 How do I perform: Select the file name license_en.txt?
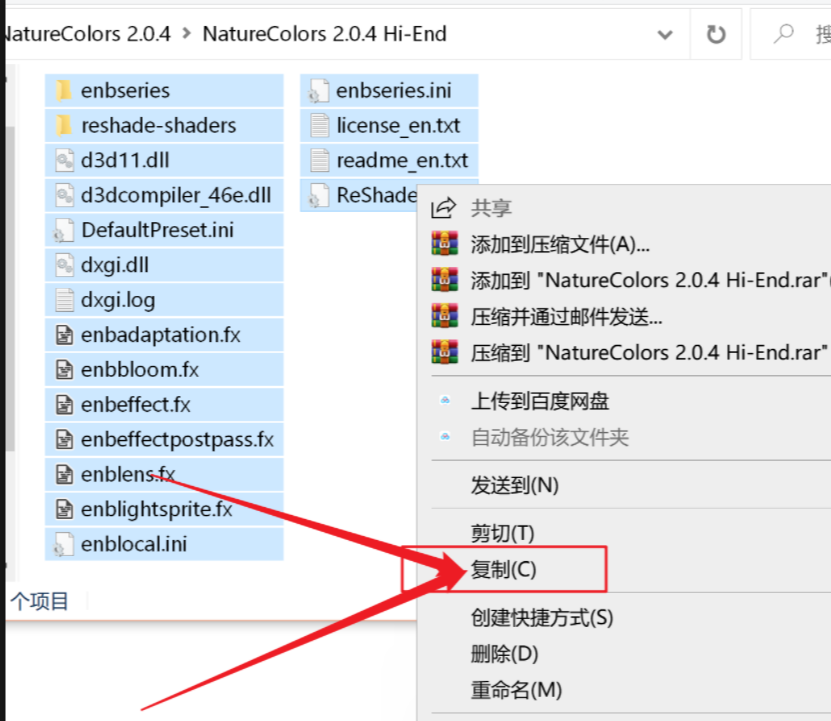point(399,126)
